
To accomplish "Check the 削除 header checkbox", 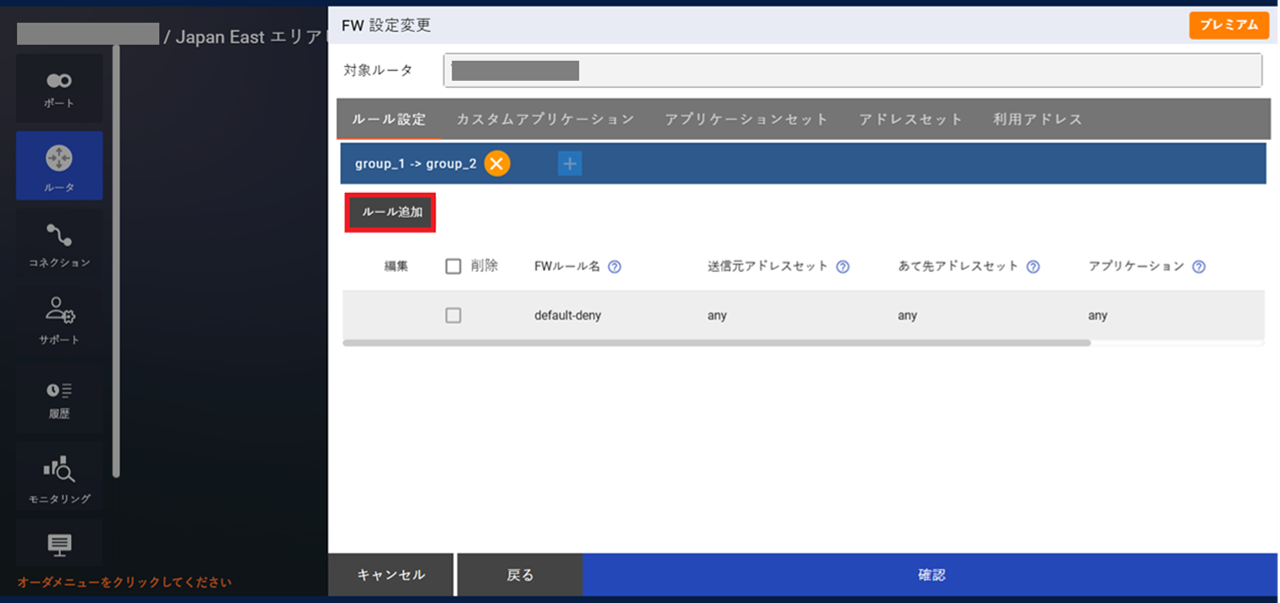I will point(453,267).
